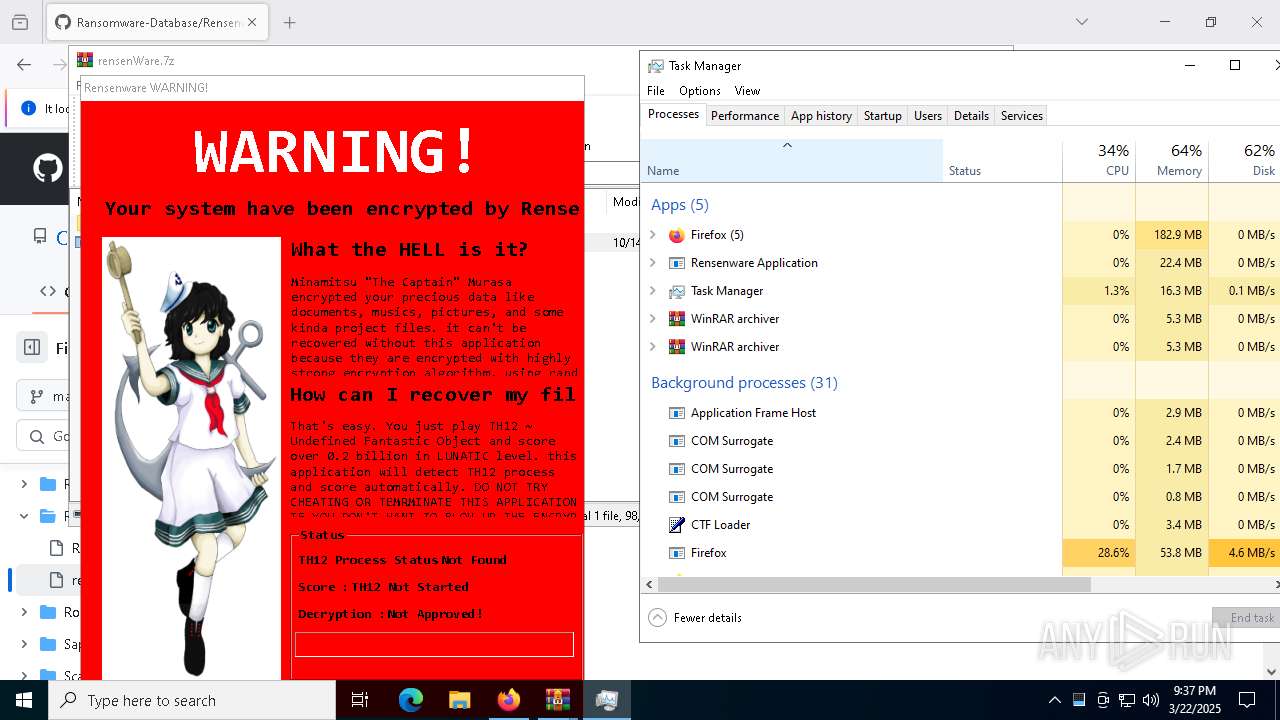Click the CTF Loader process icon

click(x=677, y=525)
